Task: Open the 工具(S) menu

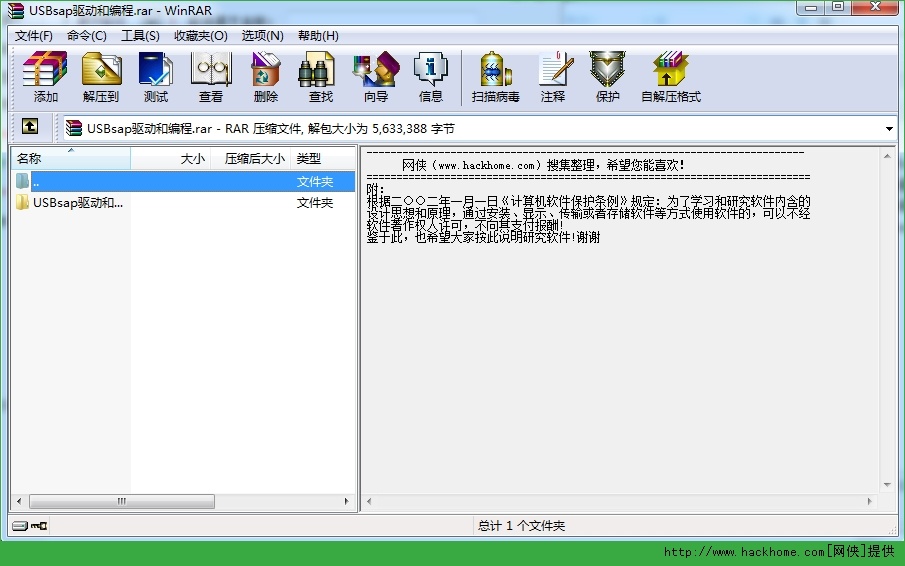Action: (x=140, y=36)
